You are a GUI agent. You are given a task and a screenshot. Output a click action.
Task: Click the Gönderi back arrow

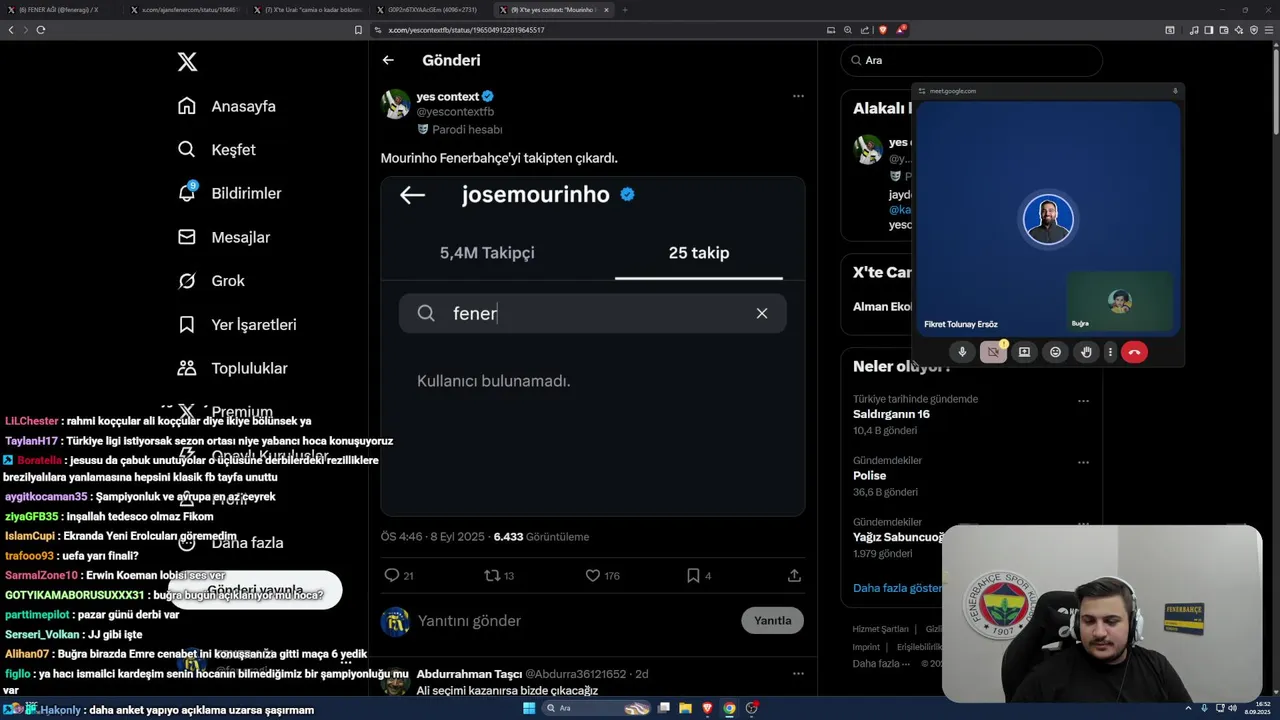(x=388, y=60)
